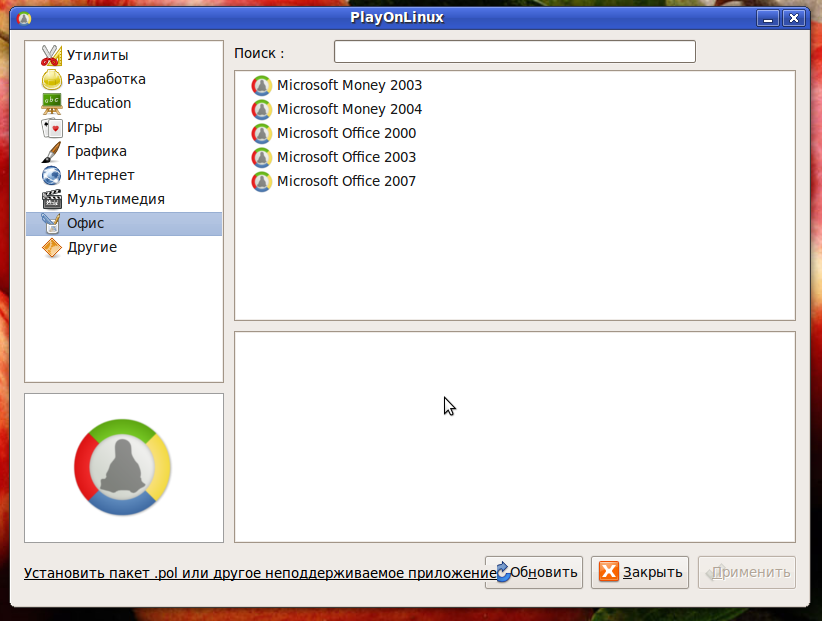
Task: Select Microsoft Money 2003 in list
Action: tap(349, 85)
